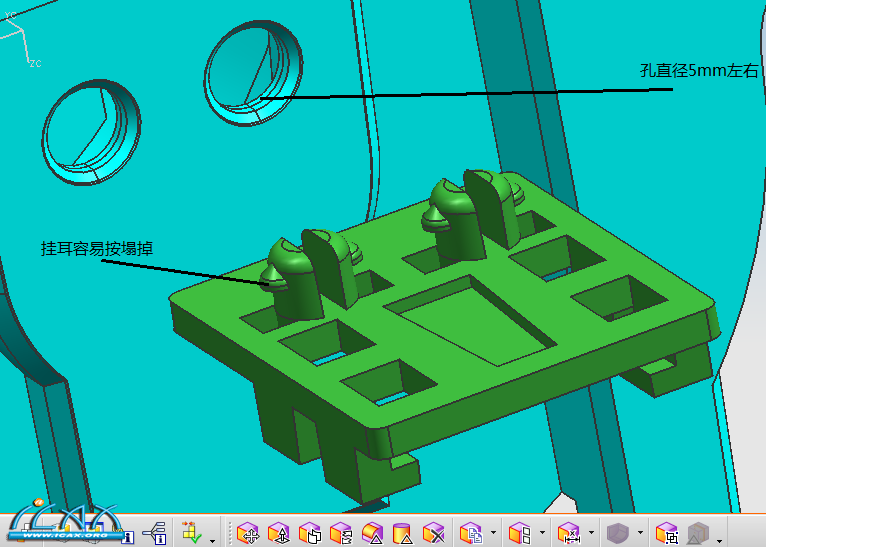This screenshot has height=547, width=873.
Task: Select the Copy Face tool
Action: (x=471, y=534)
